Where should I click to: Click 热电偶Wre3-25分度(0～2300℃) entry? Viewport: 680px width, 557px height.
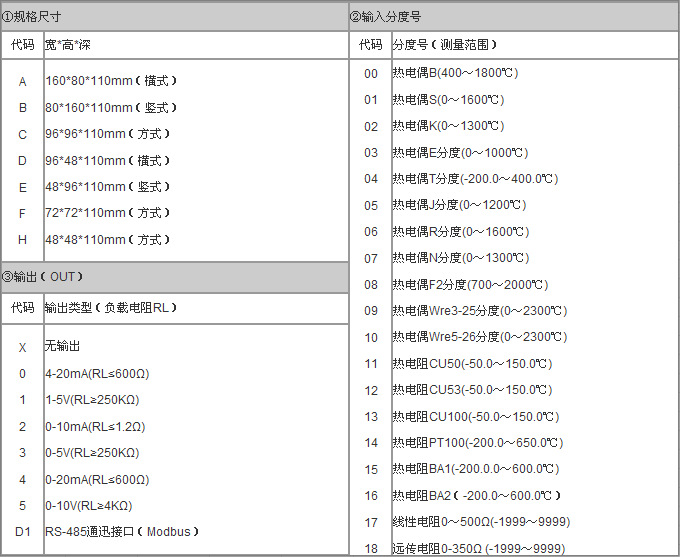tap(479, 311)
